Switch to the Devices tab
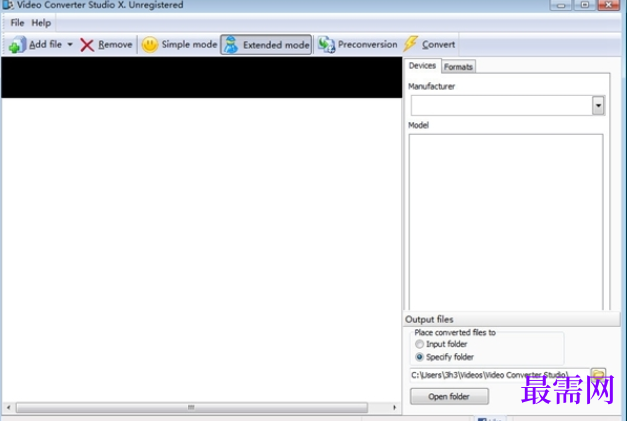Viewport: 633px width, 421px height. point(422,66)
